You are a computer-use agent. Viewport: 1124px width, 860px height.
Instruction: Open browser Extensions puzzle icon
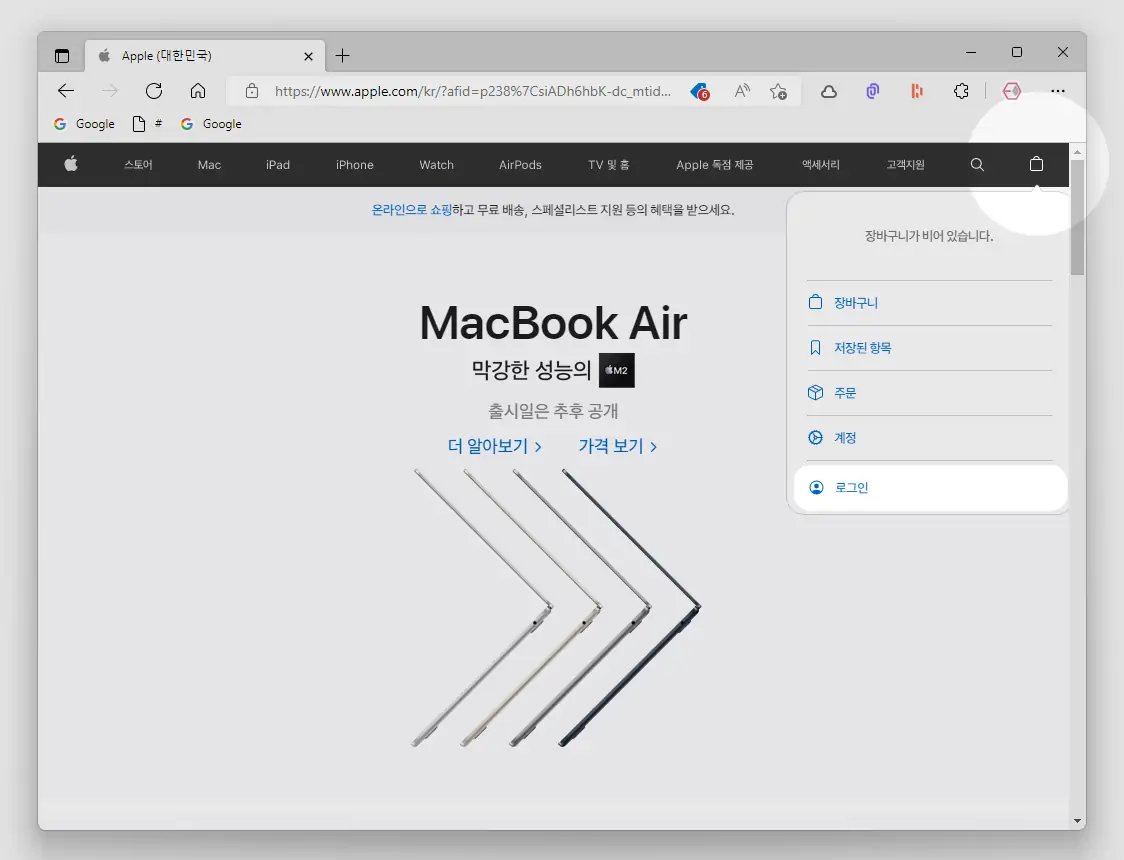(x=961, y=91)
